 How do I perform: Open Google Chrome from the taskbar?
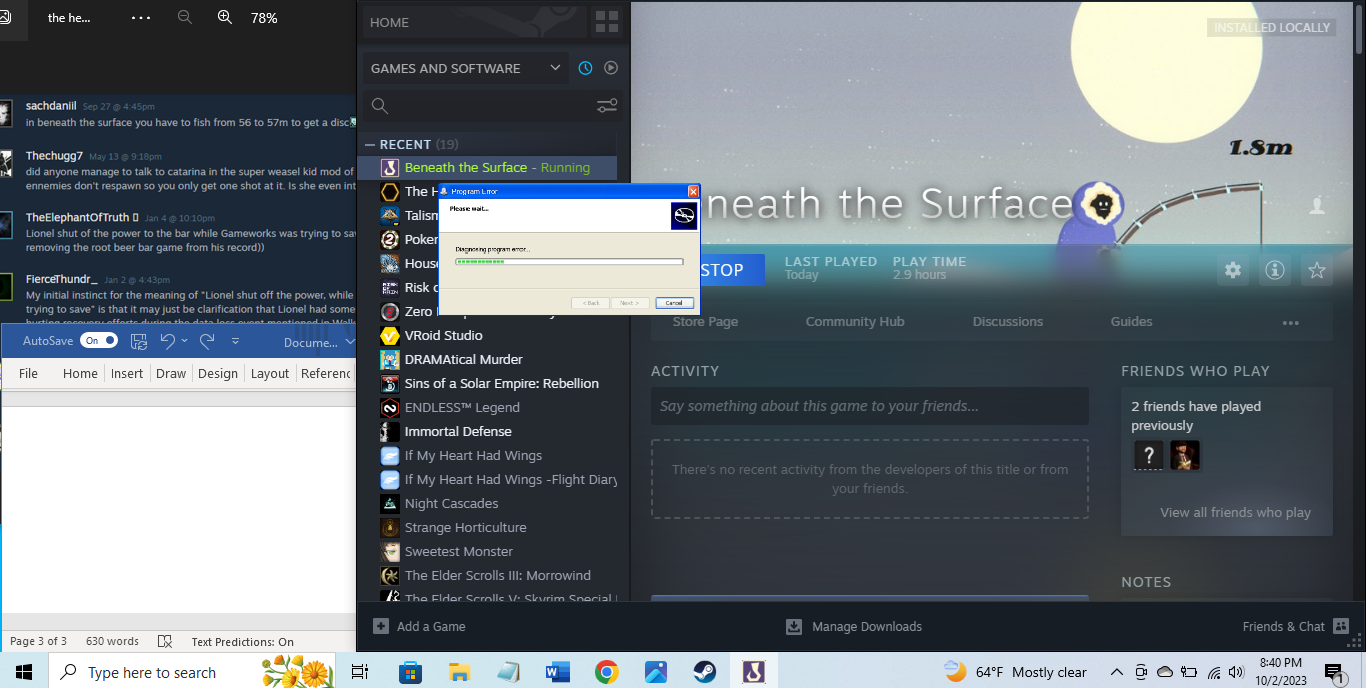606,672
